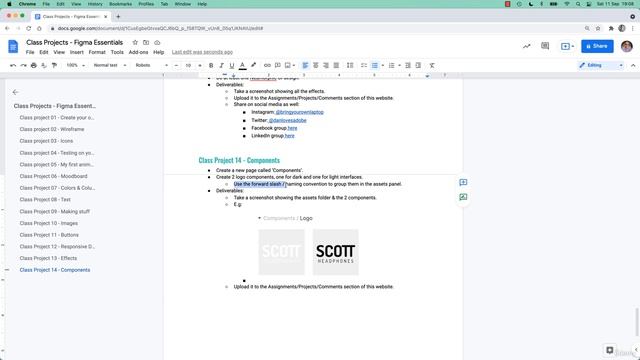Image resolution: width=640 pixels, height=360 pixels.
Task: Open numbered list style dropdown arrow
Action: pyautogui.click(x=399, y=65)
